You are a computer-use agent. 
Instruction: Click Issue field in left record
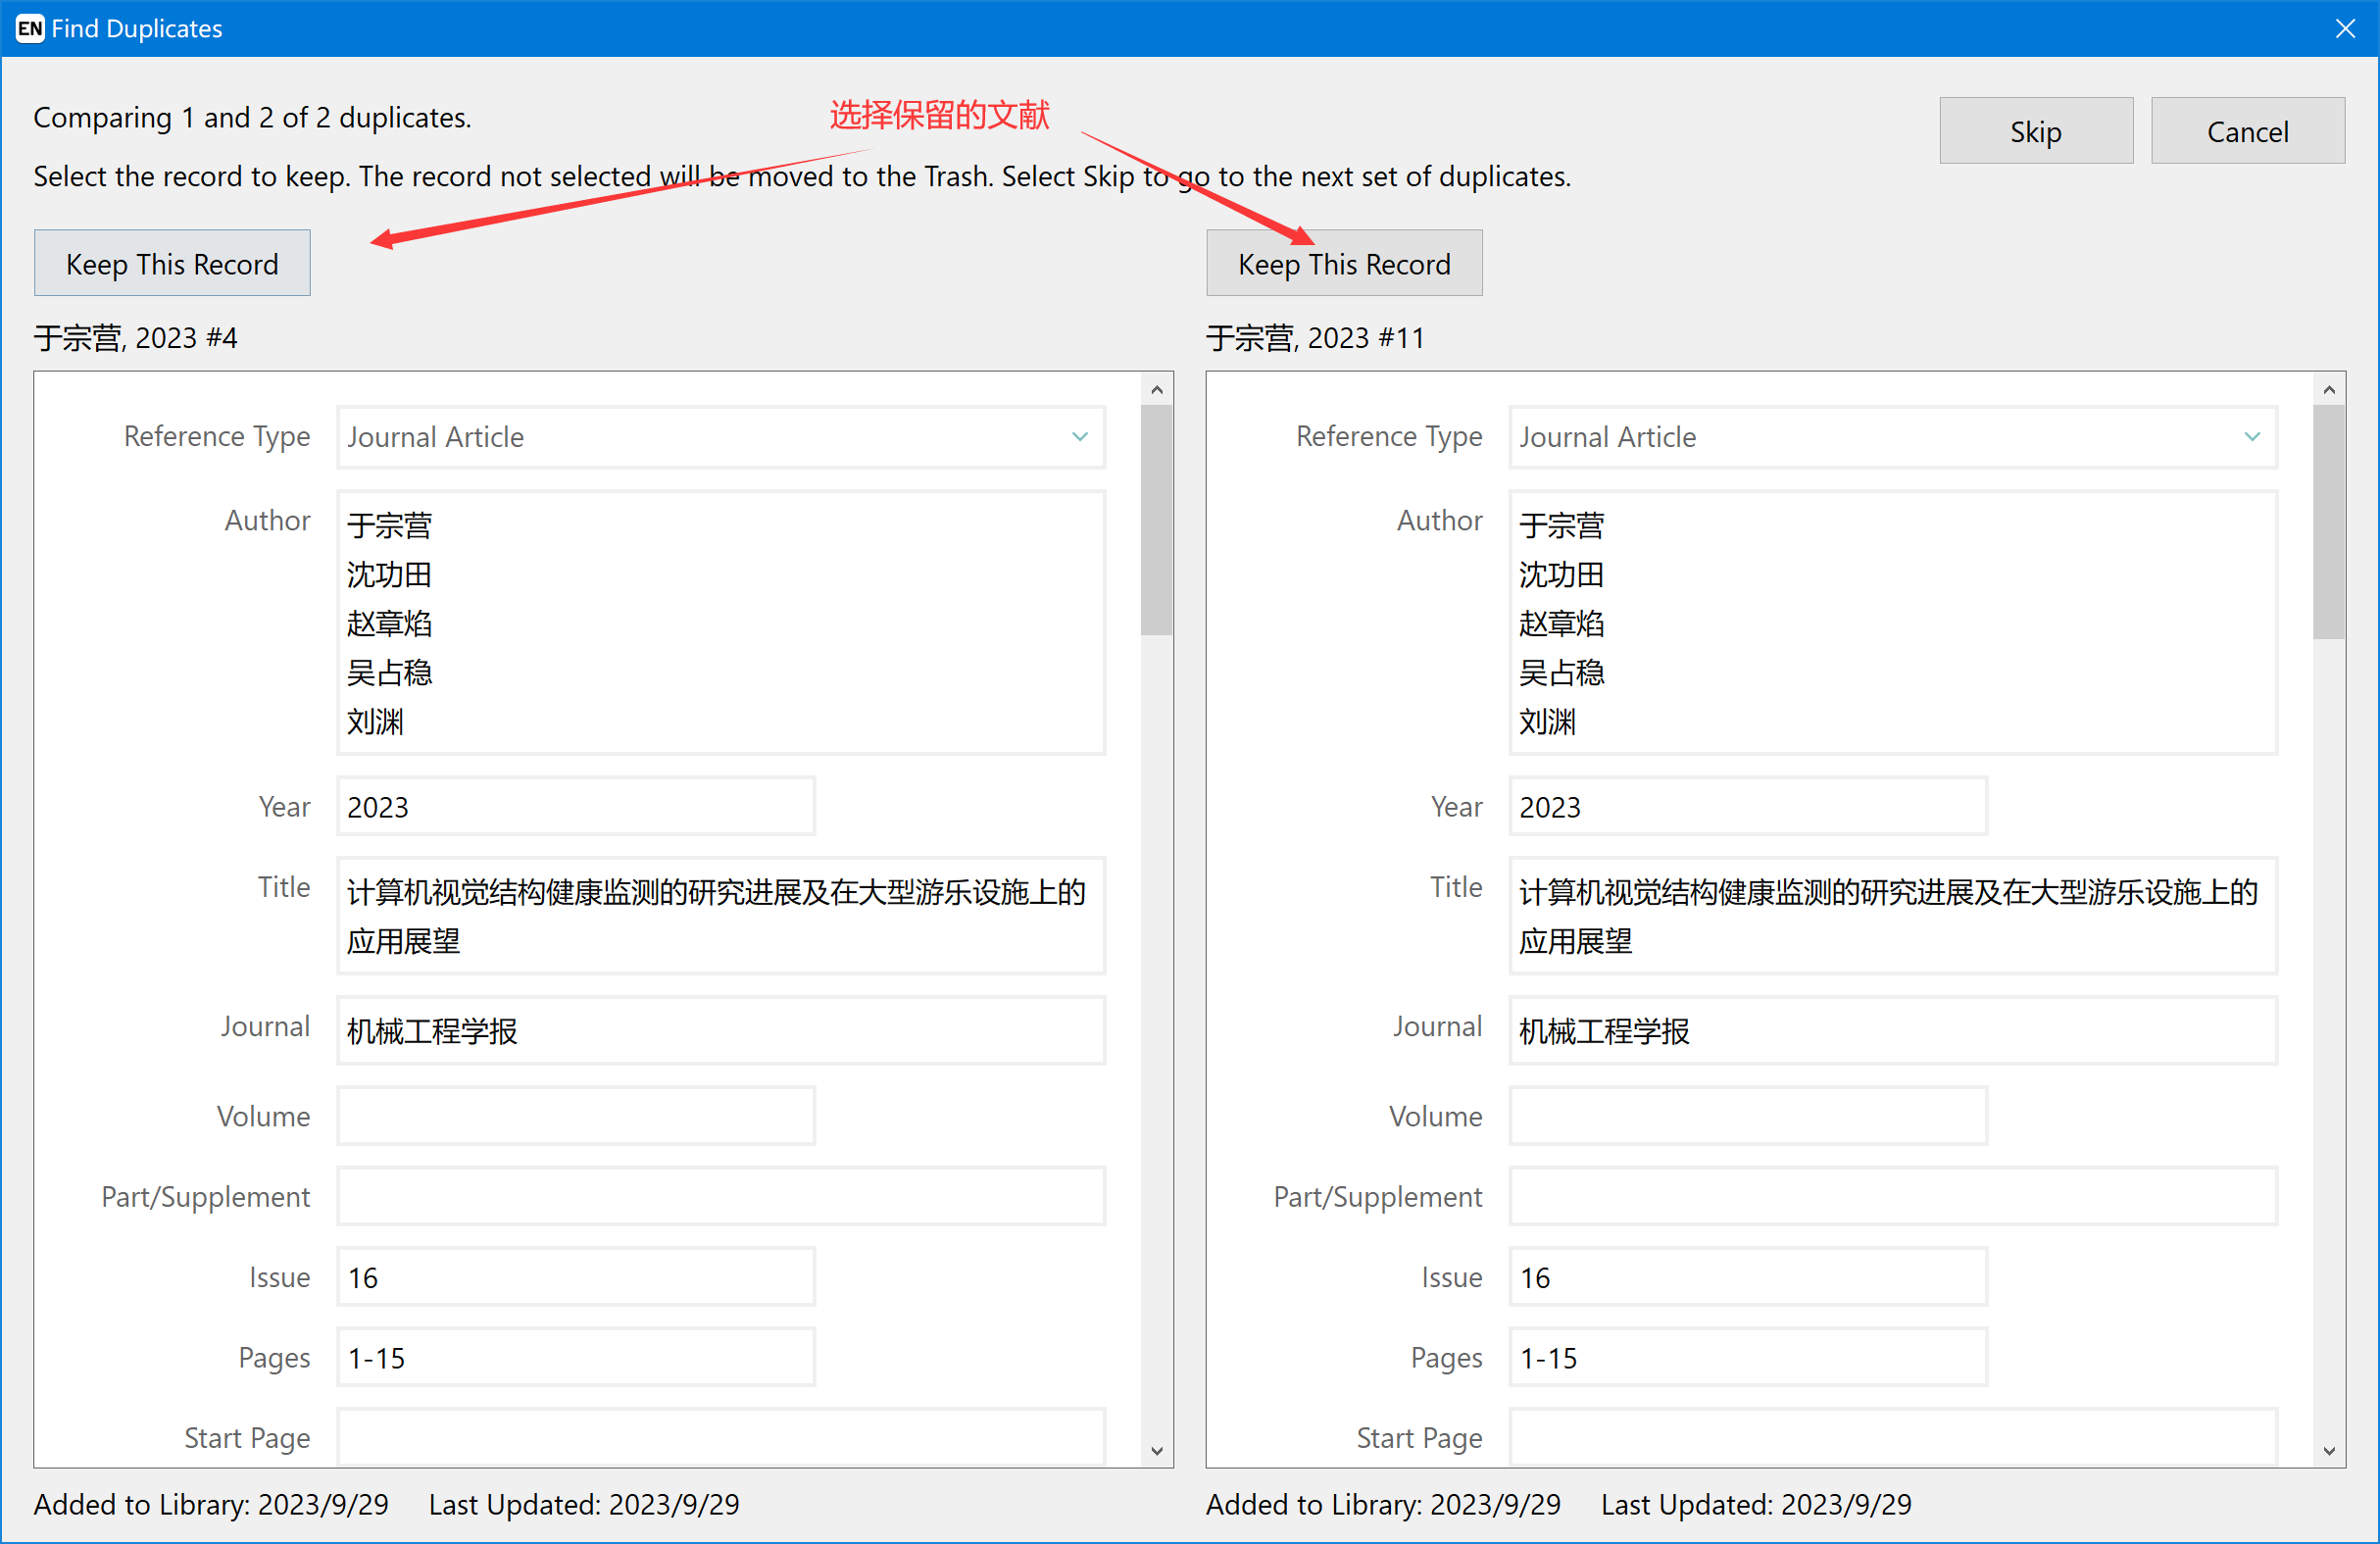(x=576, y=1277)
